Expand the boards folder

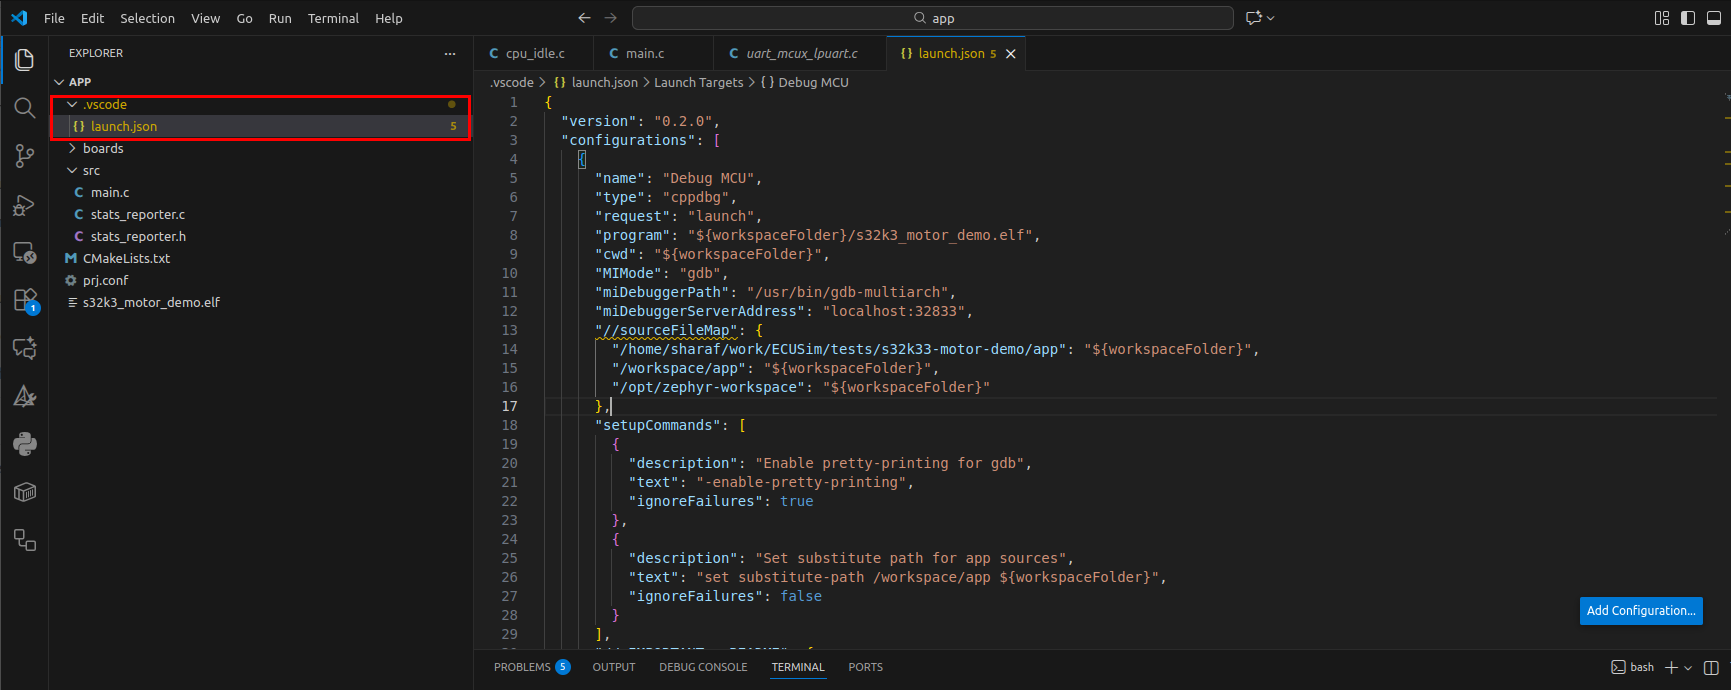click(x=72, y=148)
